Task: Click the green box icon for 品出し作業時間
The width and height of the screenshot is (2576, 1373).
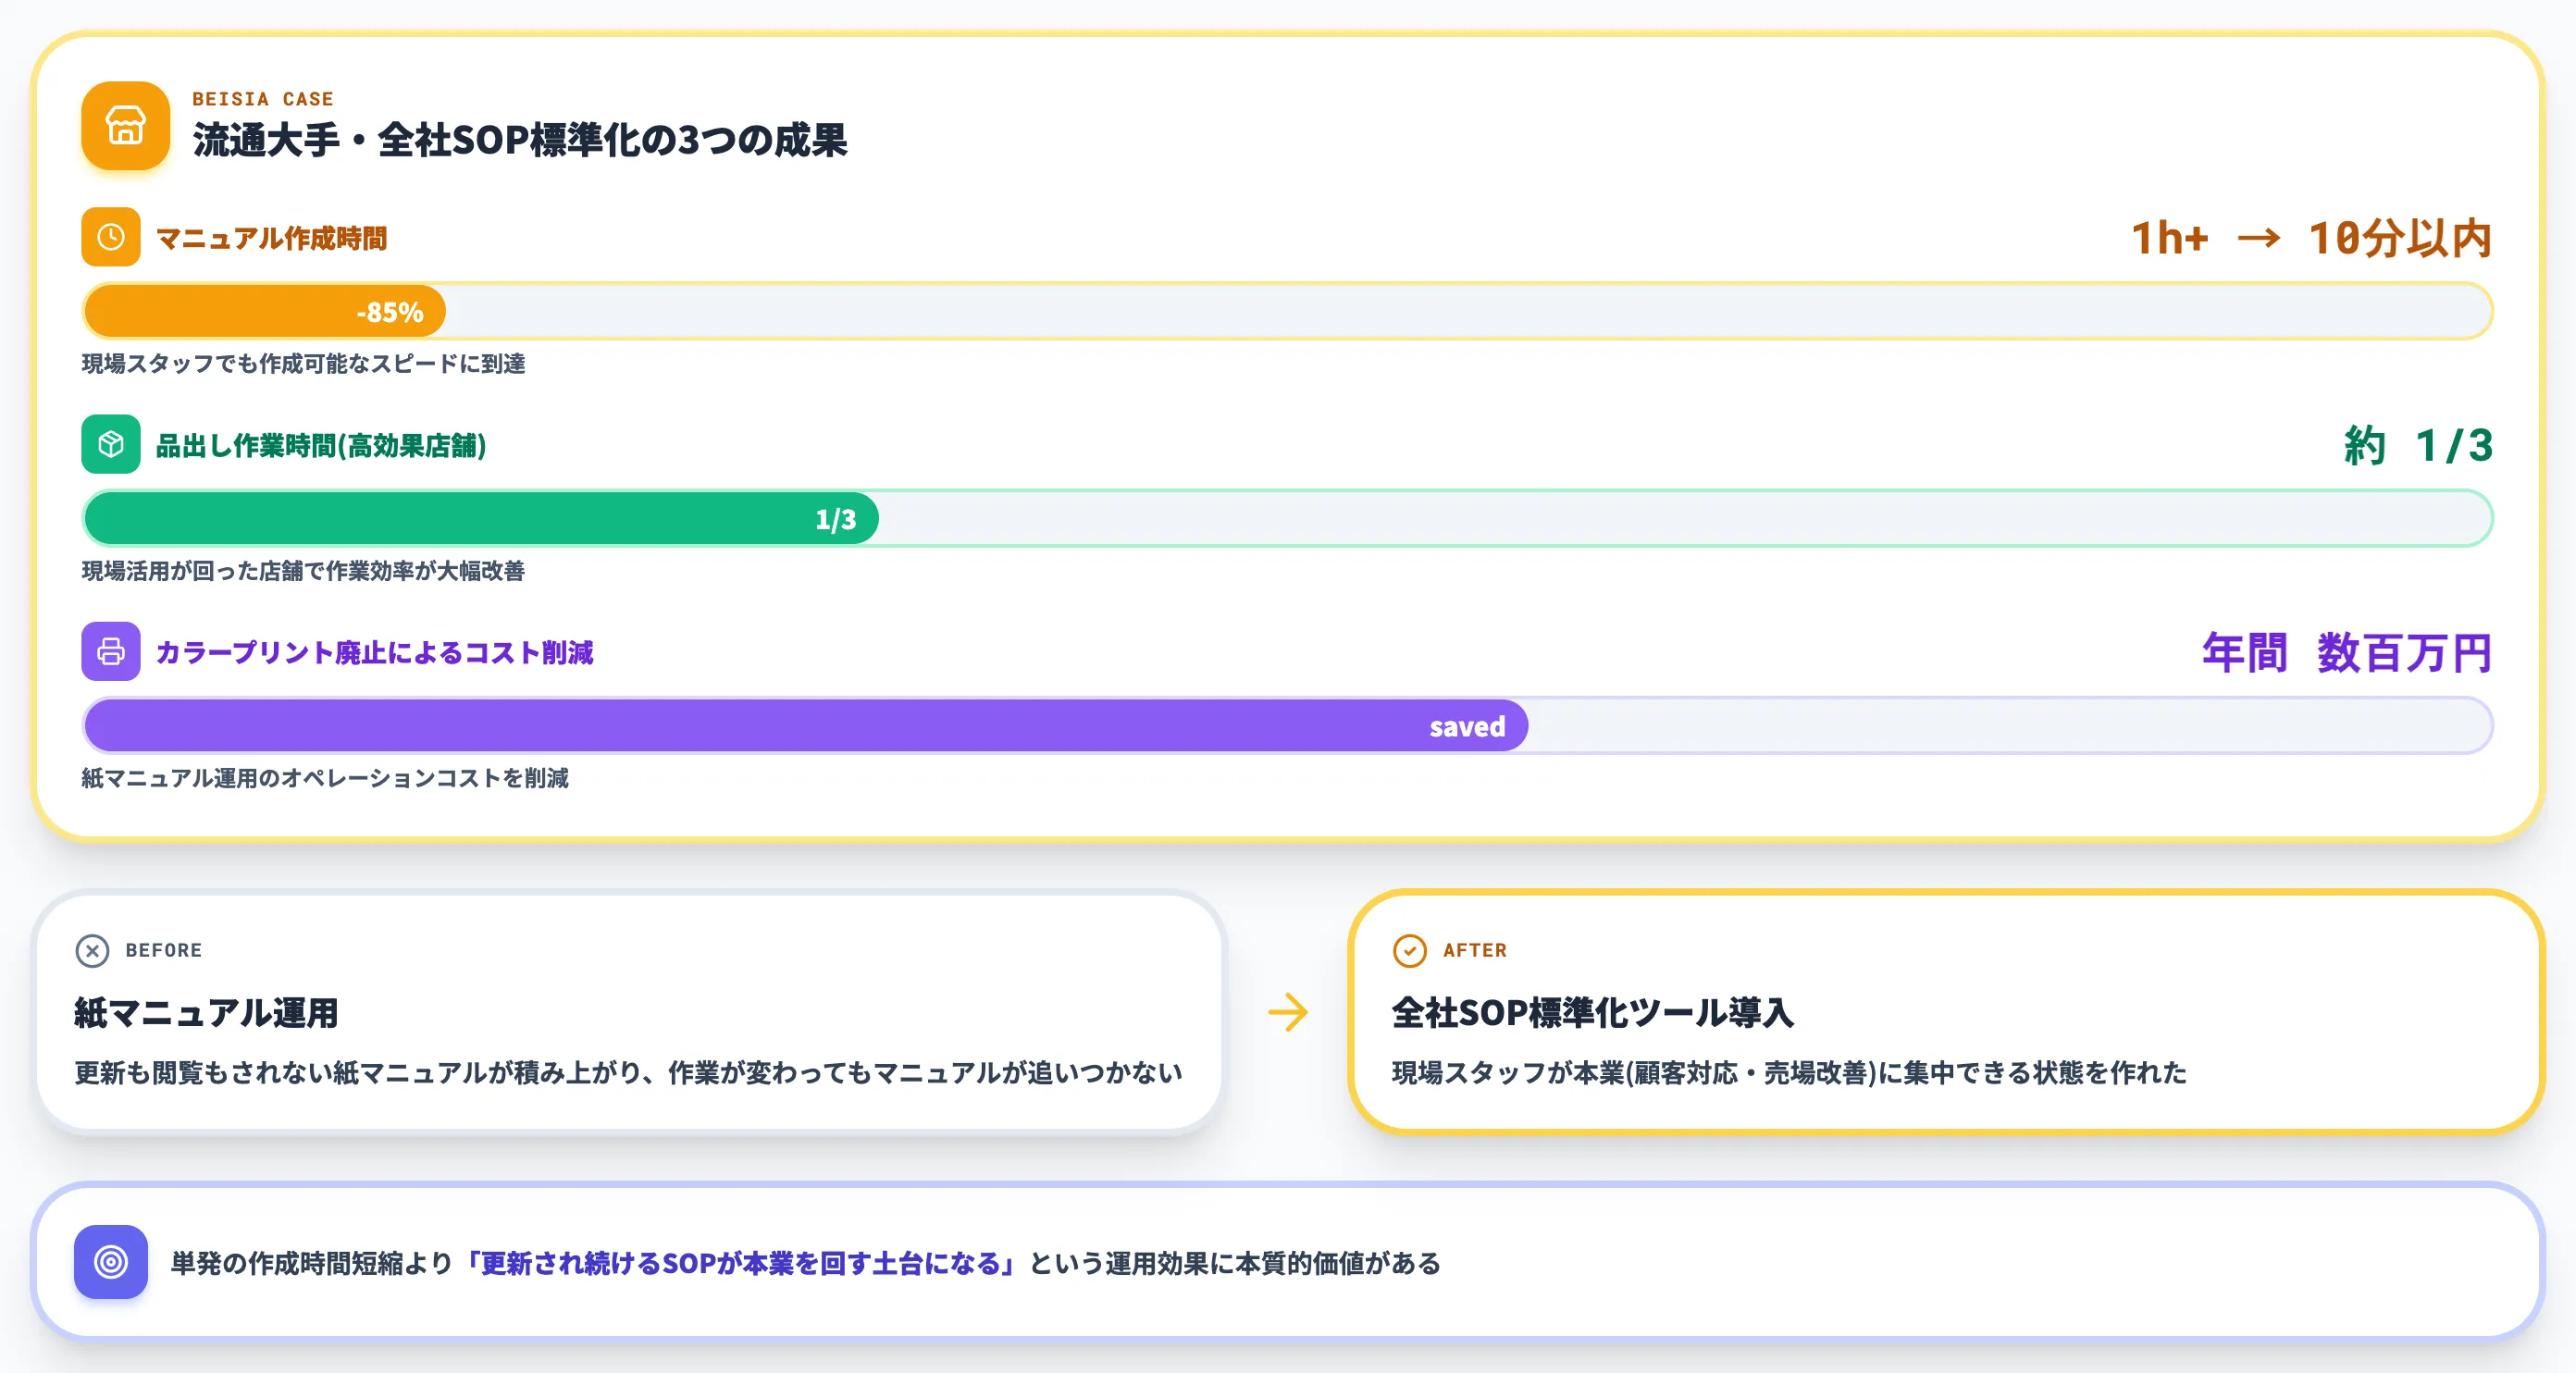Action: click(x=111, y=444)
